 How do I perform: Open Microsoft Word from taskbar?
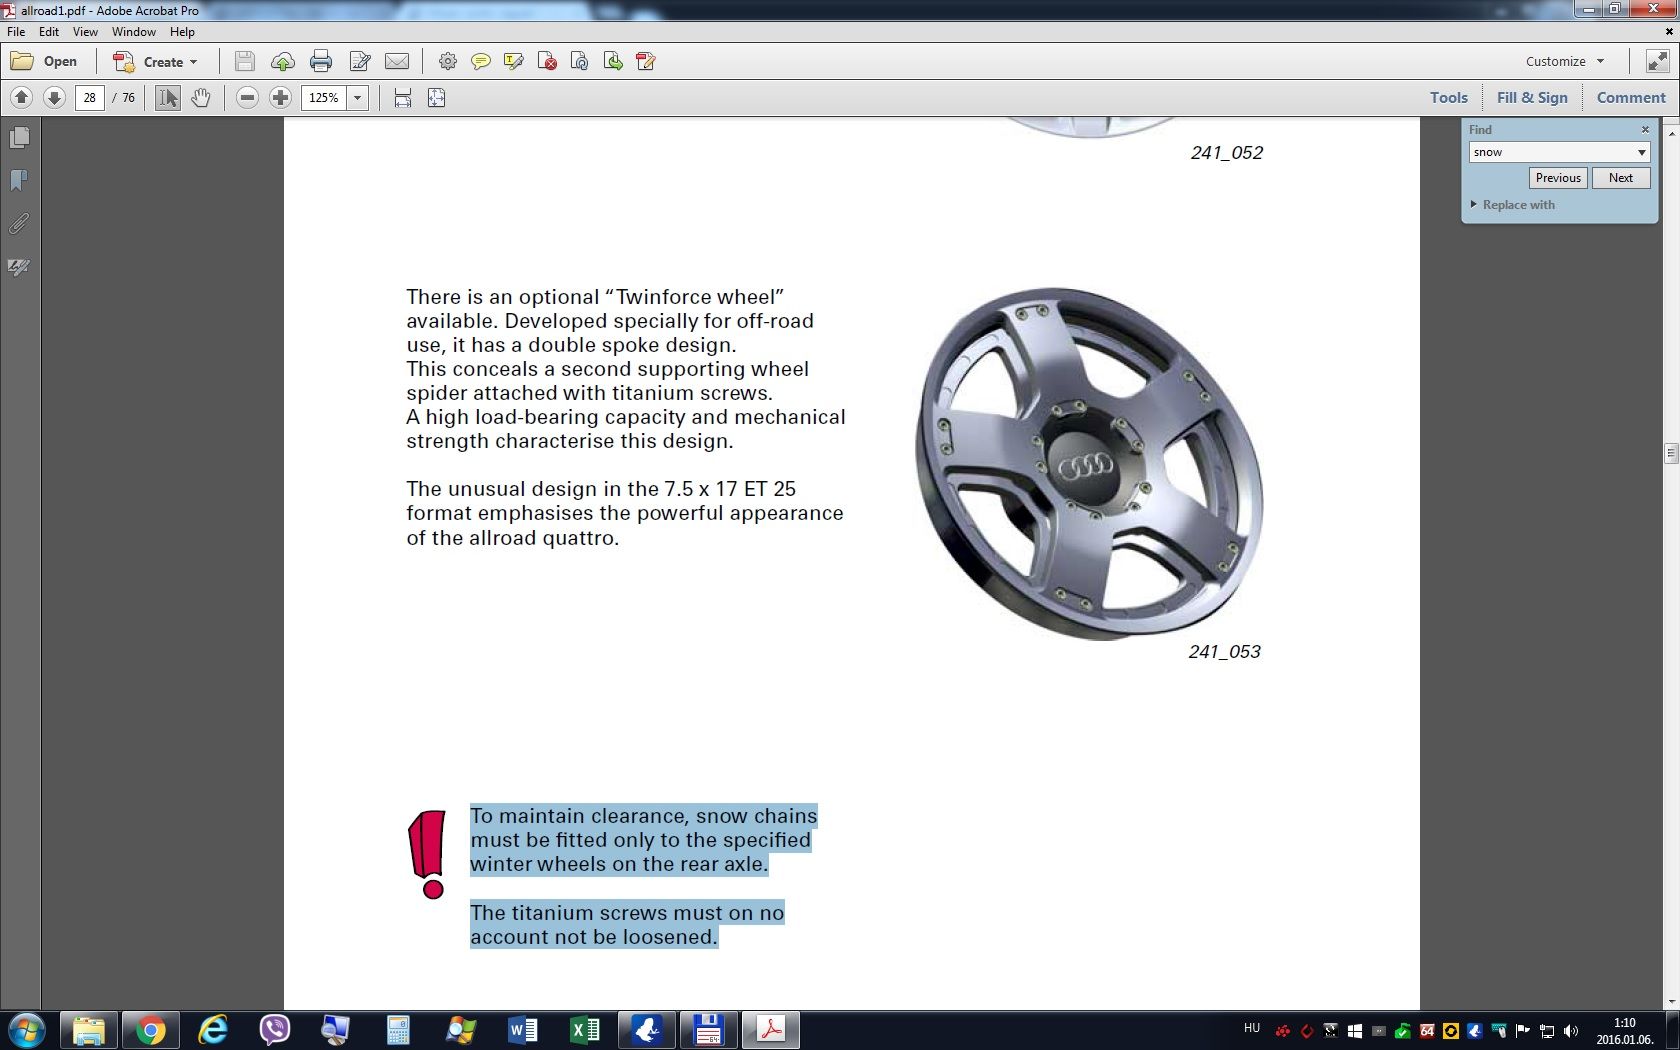click(x=522, y=1030)
